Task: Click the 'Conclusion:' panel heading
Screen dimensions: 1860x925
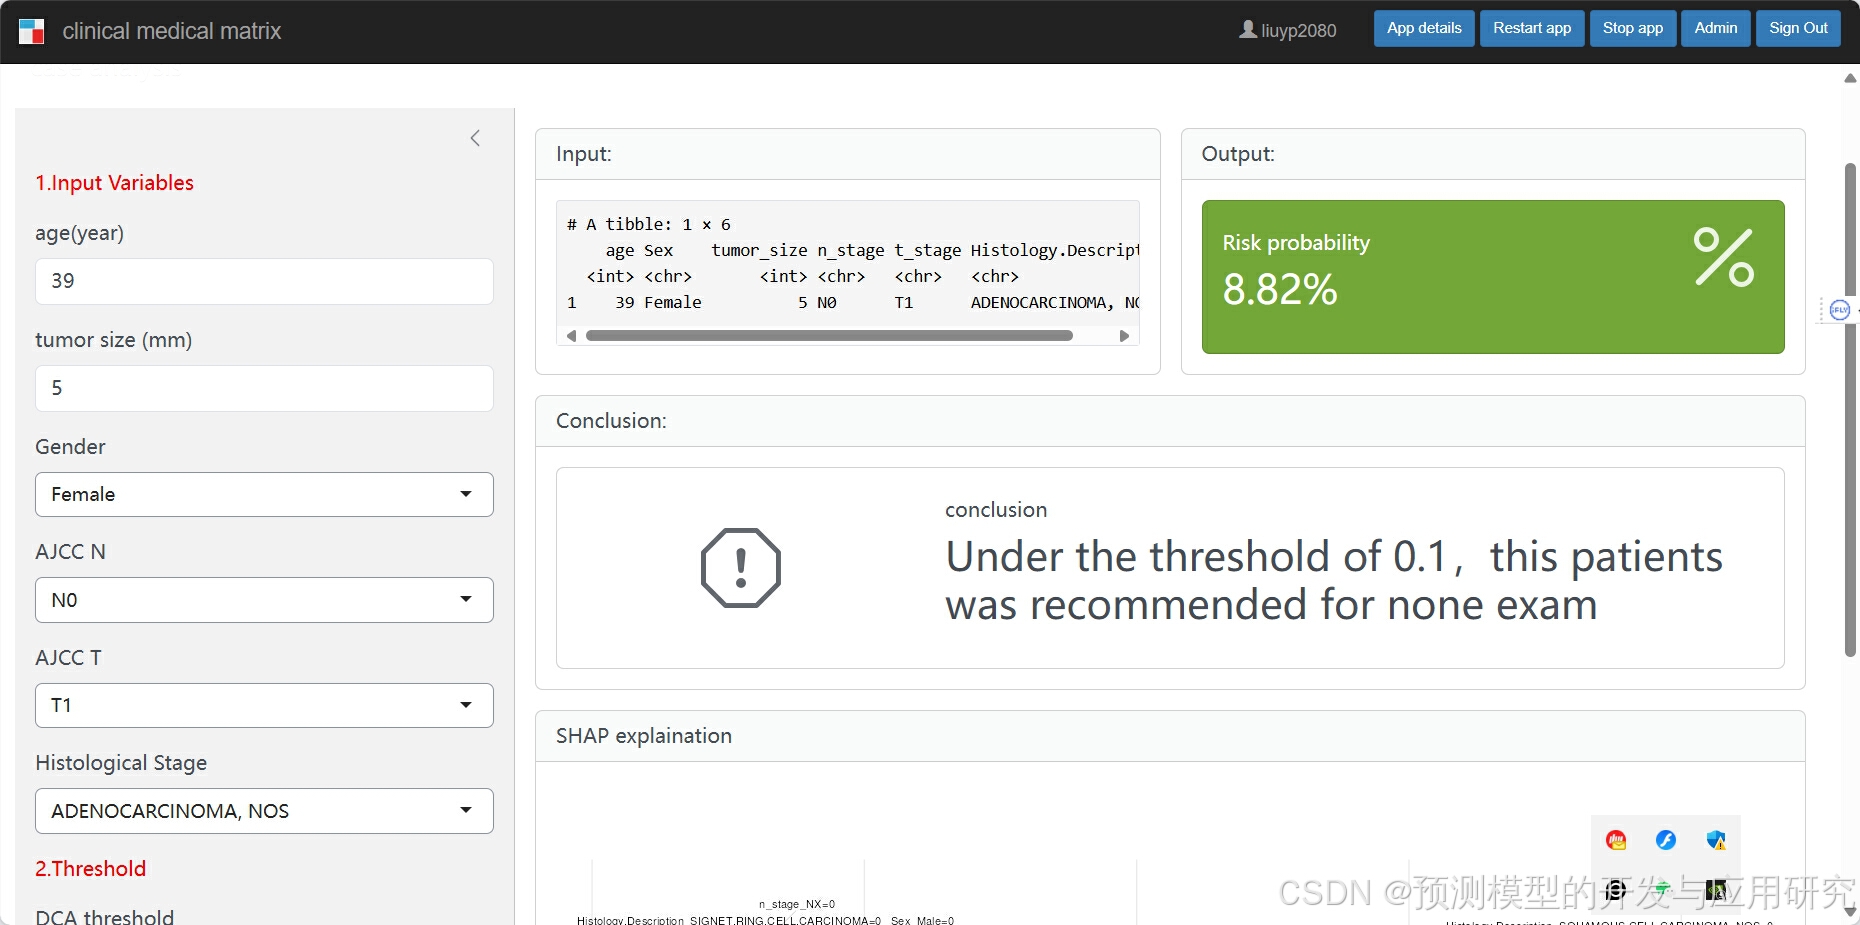Action: point(611,421)
